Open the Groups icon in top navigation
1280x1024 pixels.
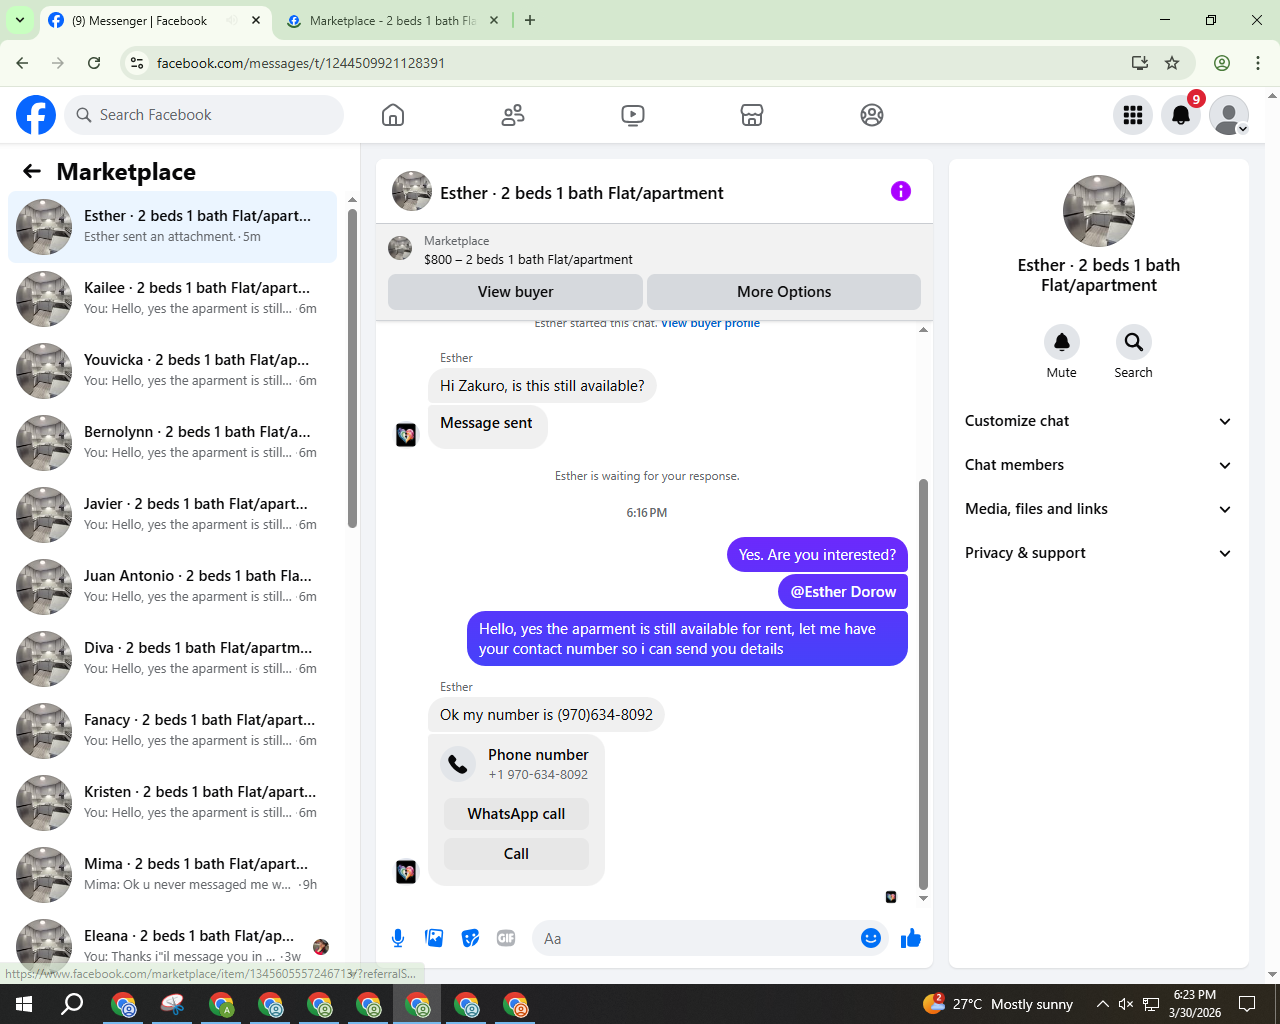(872, 115)
